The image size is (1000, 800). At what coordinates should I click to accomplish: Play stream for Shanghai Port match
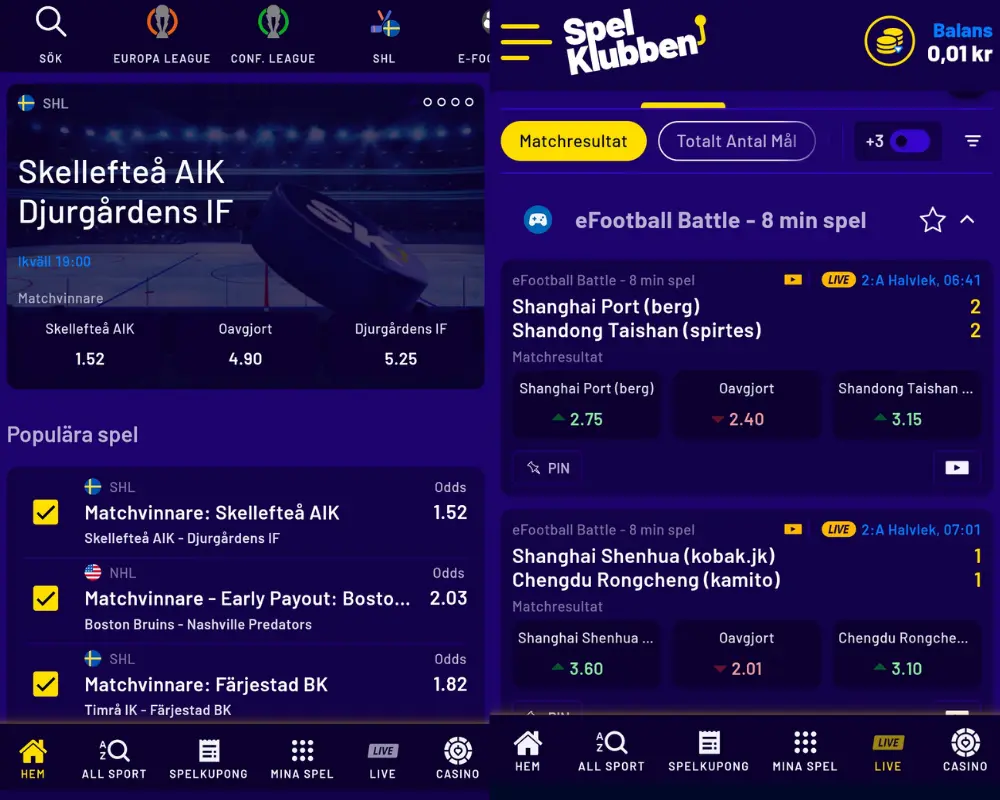click(957, 468)
